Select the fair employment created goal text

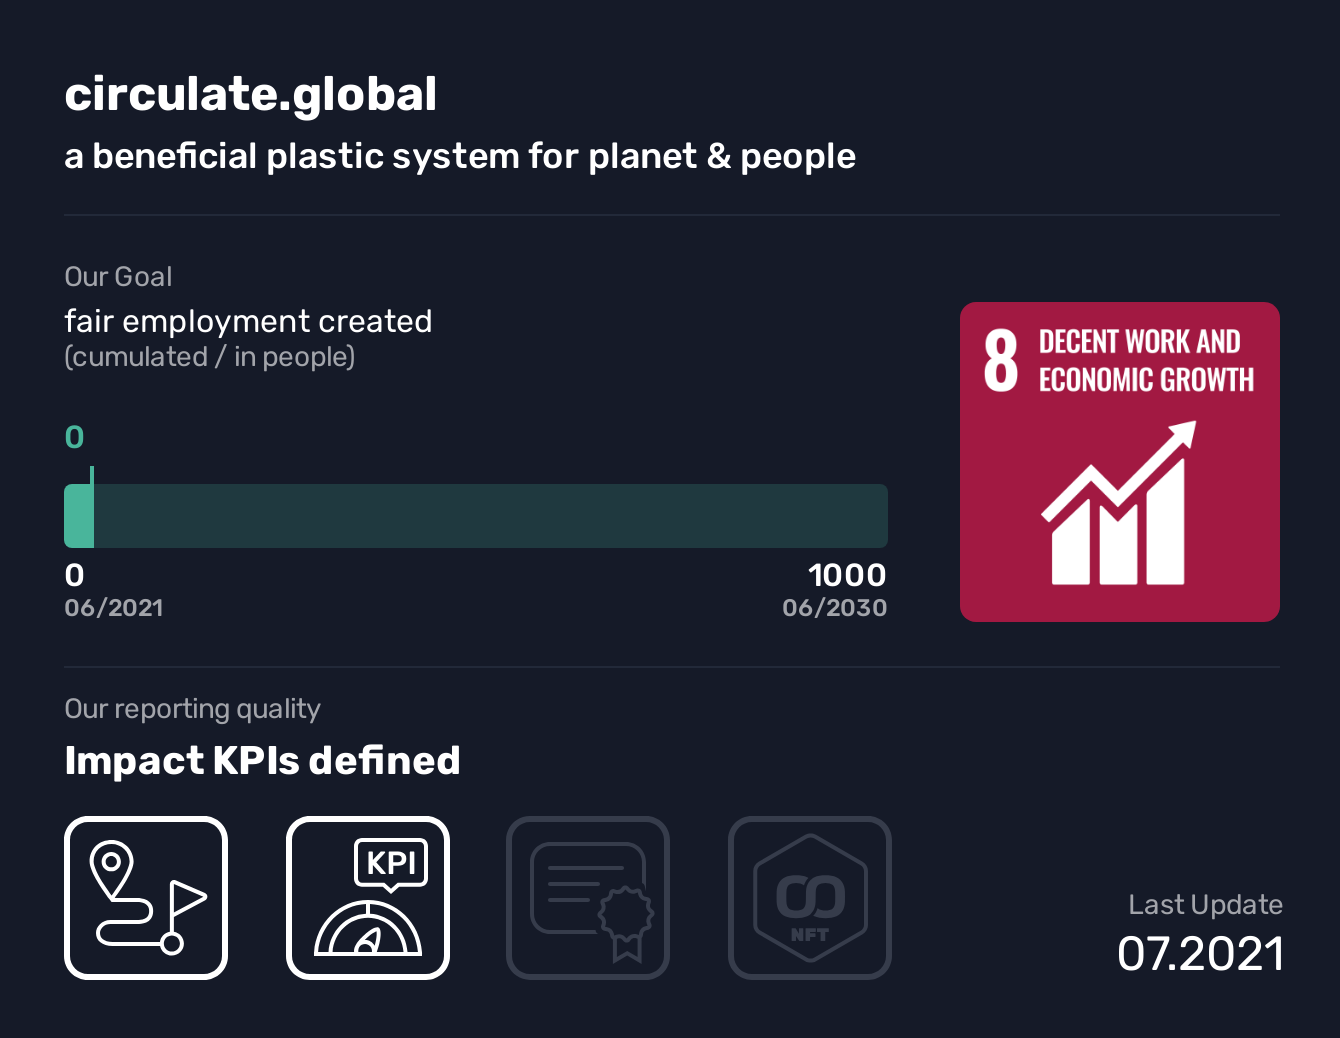click(x=248, y=321)
